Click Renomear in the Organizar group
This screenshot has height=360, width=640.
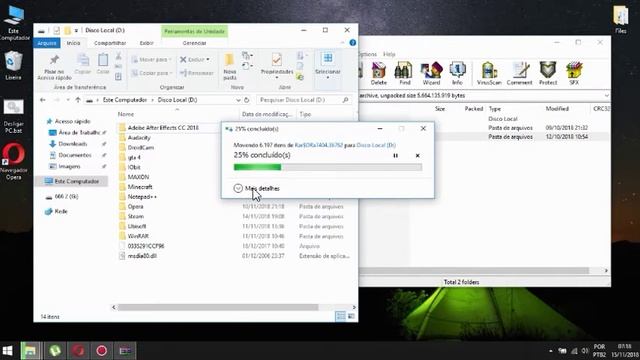(196, 73)
